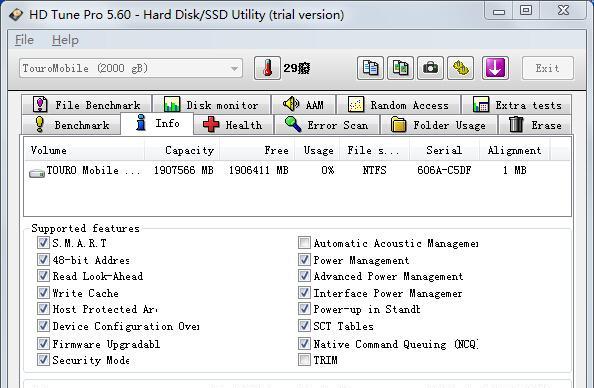Viewport: 594px width, 388px height.
Task: Toggle the Write Cache checkbox
Action: 43,293
